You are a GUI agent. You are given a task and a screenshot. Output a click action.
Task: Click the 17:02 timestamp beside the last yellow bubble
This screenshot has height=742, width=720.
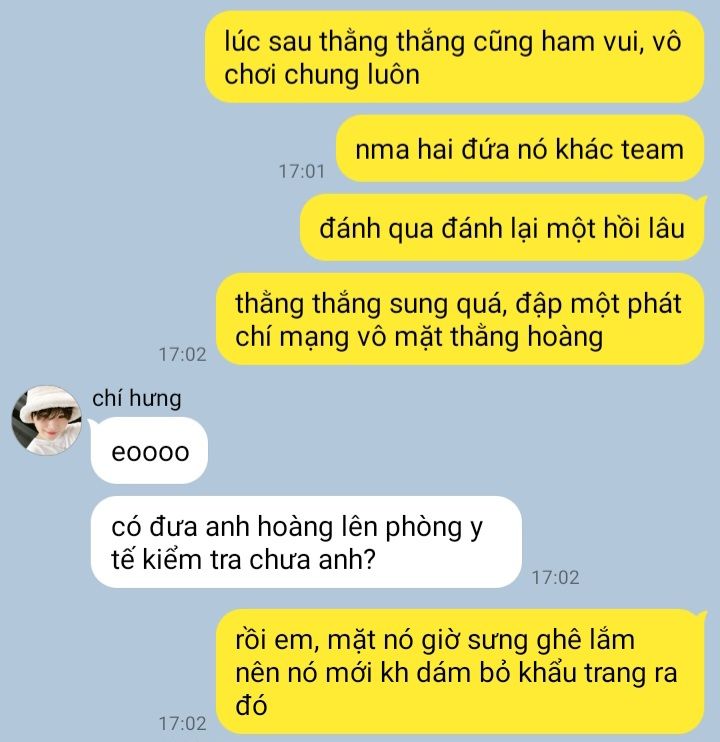pyautogui.click(x=183, y=724)
